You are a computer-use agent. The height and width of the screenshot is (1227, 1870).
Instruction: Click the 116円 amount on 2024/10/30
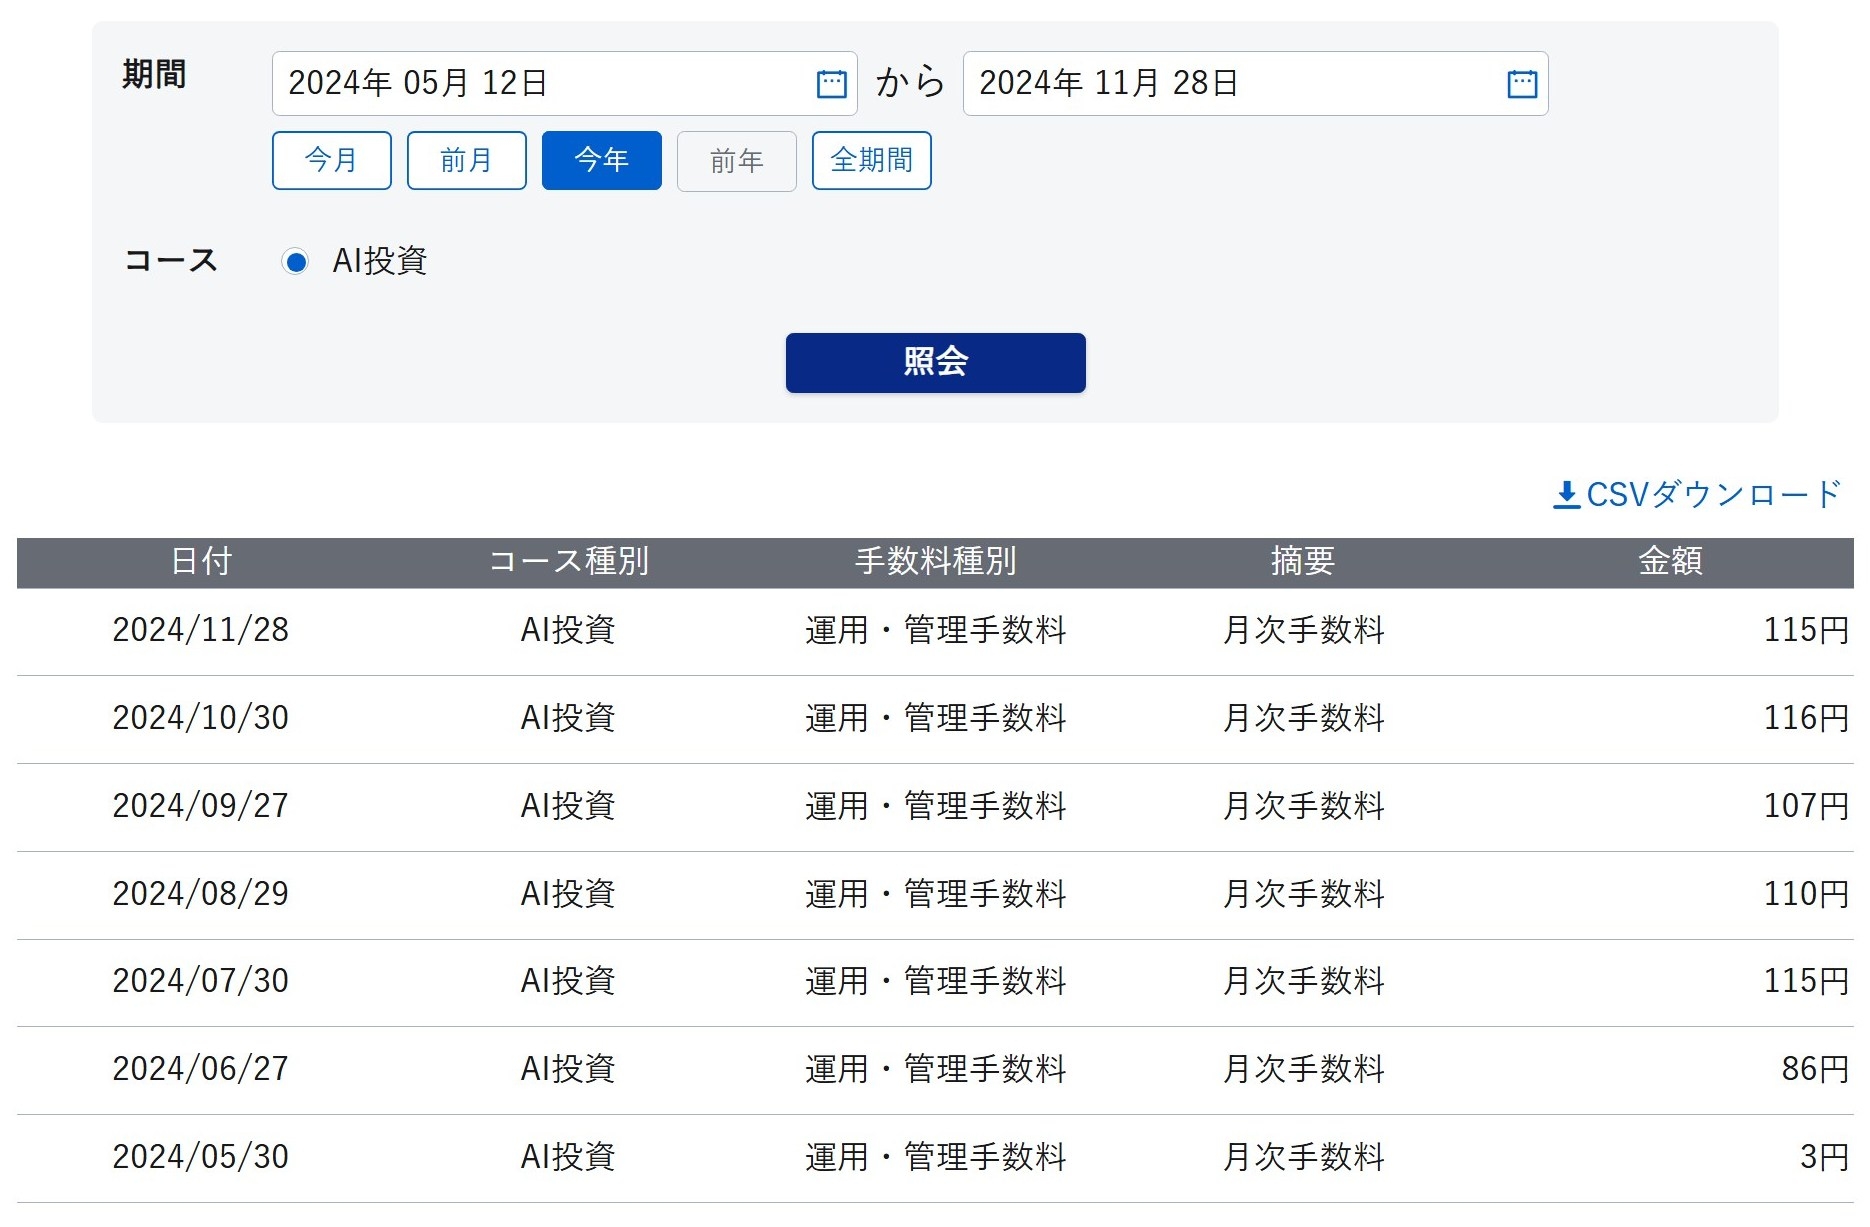click(x=1805, y=718)
